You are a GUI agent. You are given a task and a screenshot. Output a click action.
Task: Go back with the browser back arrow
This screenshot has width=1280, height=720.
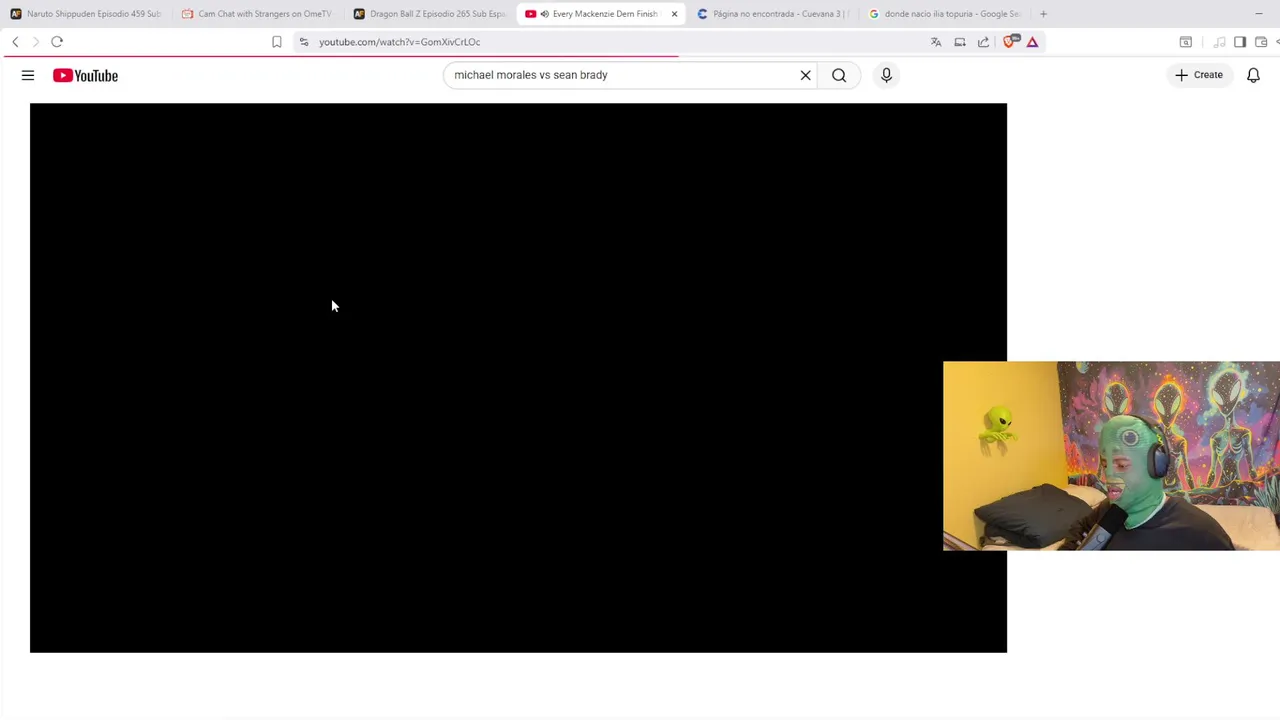pyautogui.click(x=15, y=42)
